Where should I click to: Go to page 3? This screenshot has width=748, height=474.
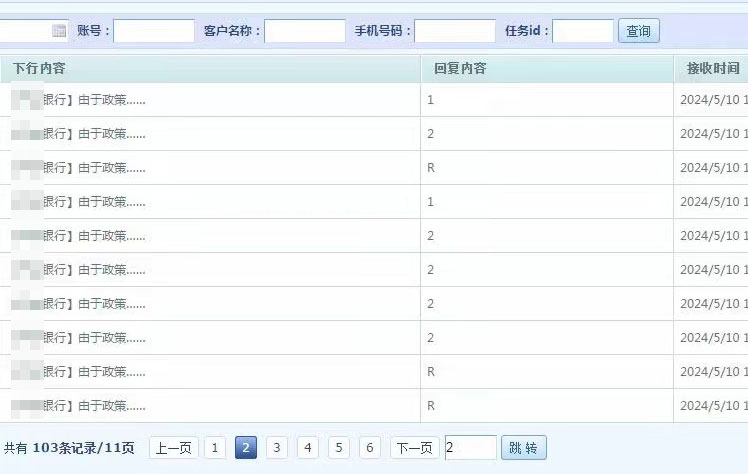click(x=277, y=448)
